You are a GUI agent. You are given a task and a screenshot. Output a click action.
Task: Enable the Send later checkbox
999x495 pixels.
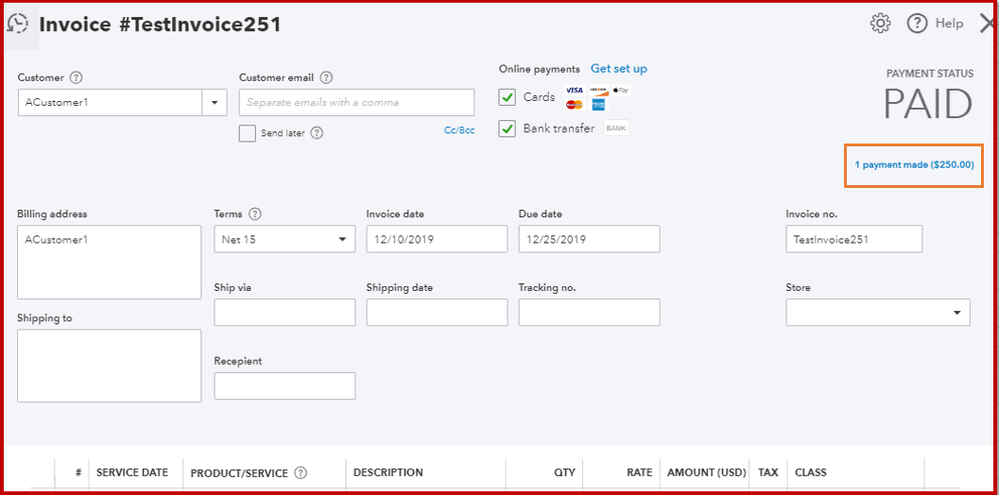(247, 134)
